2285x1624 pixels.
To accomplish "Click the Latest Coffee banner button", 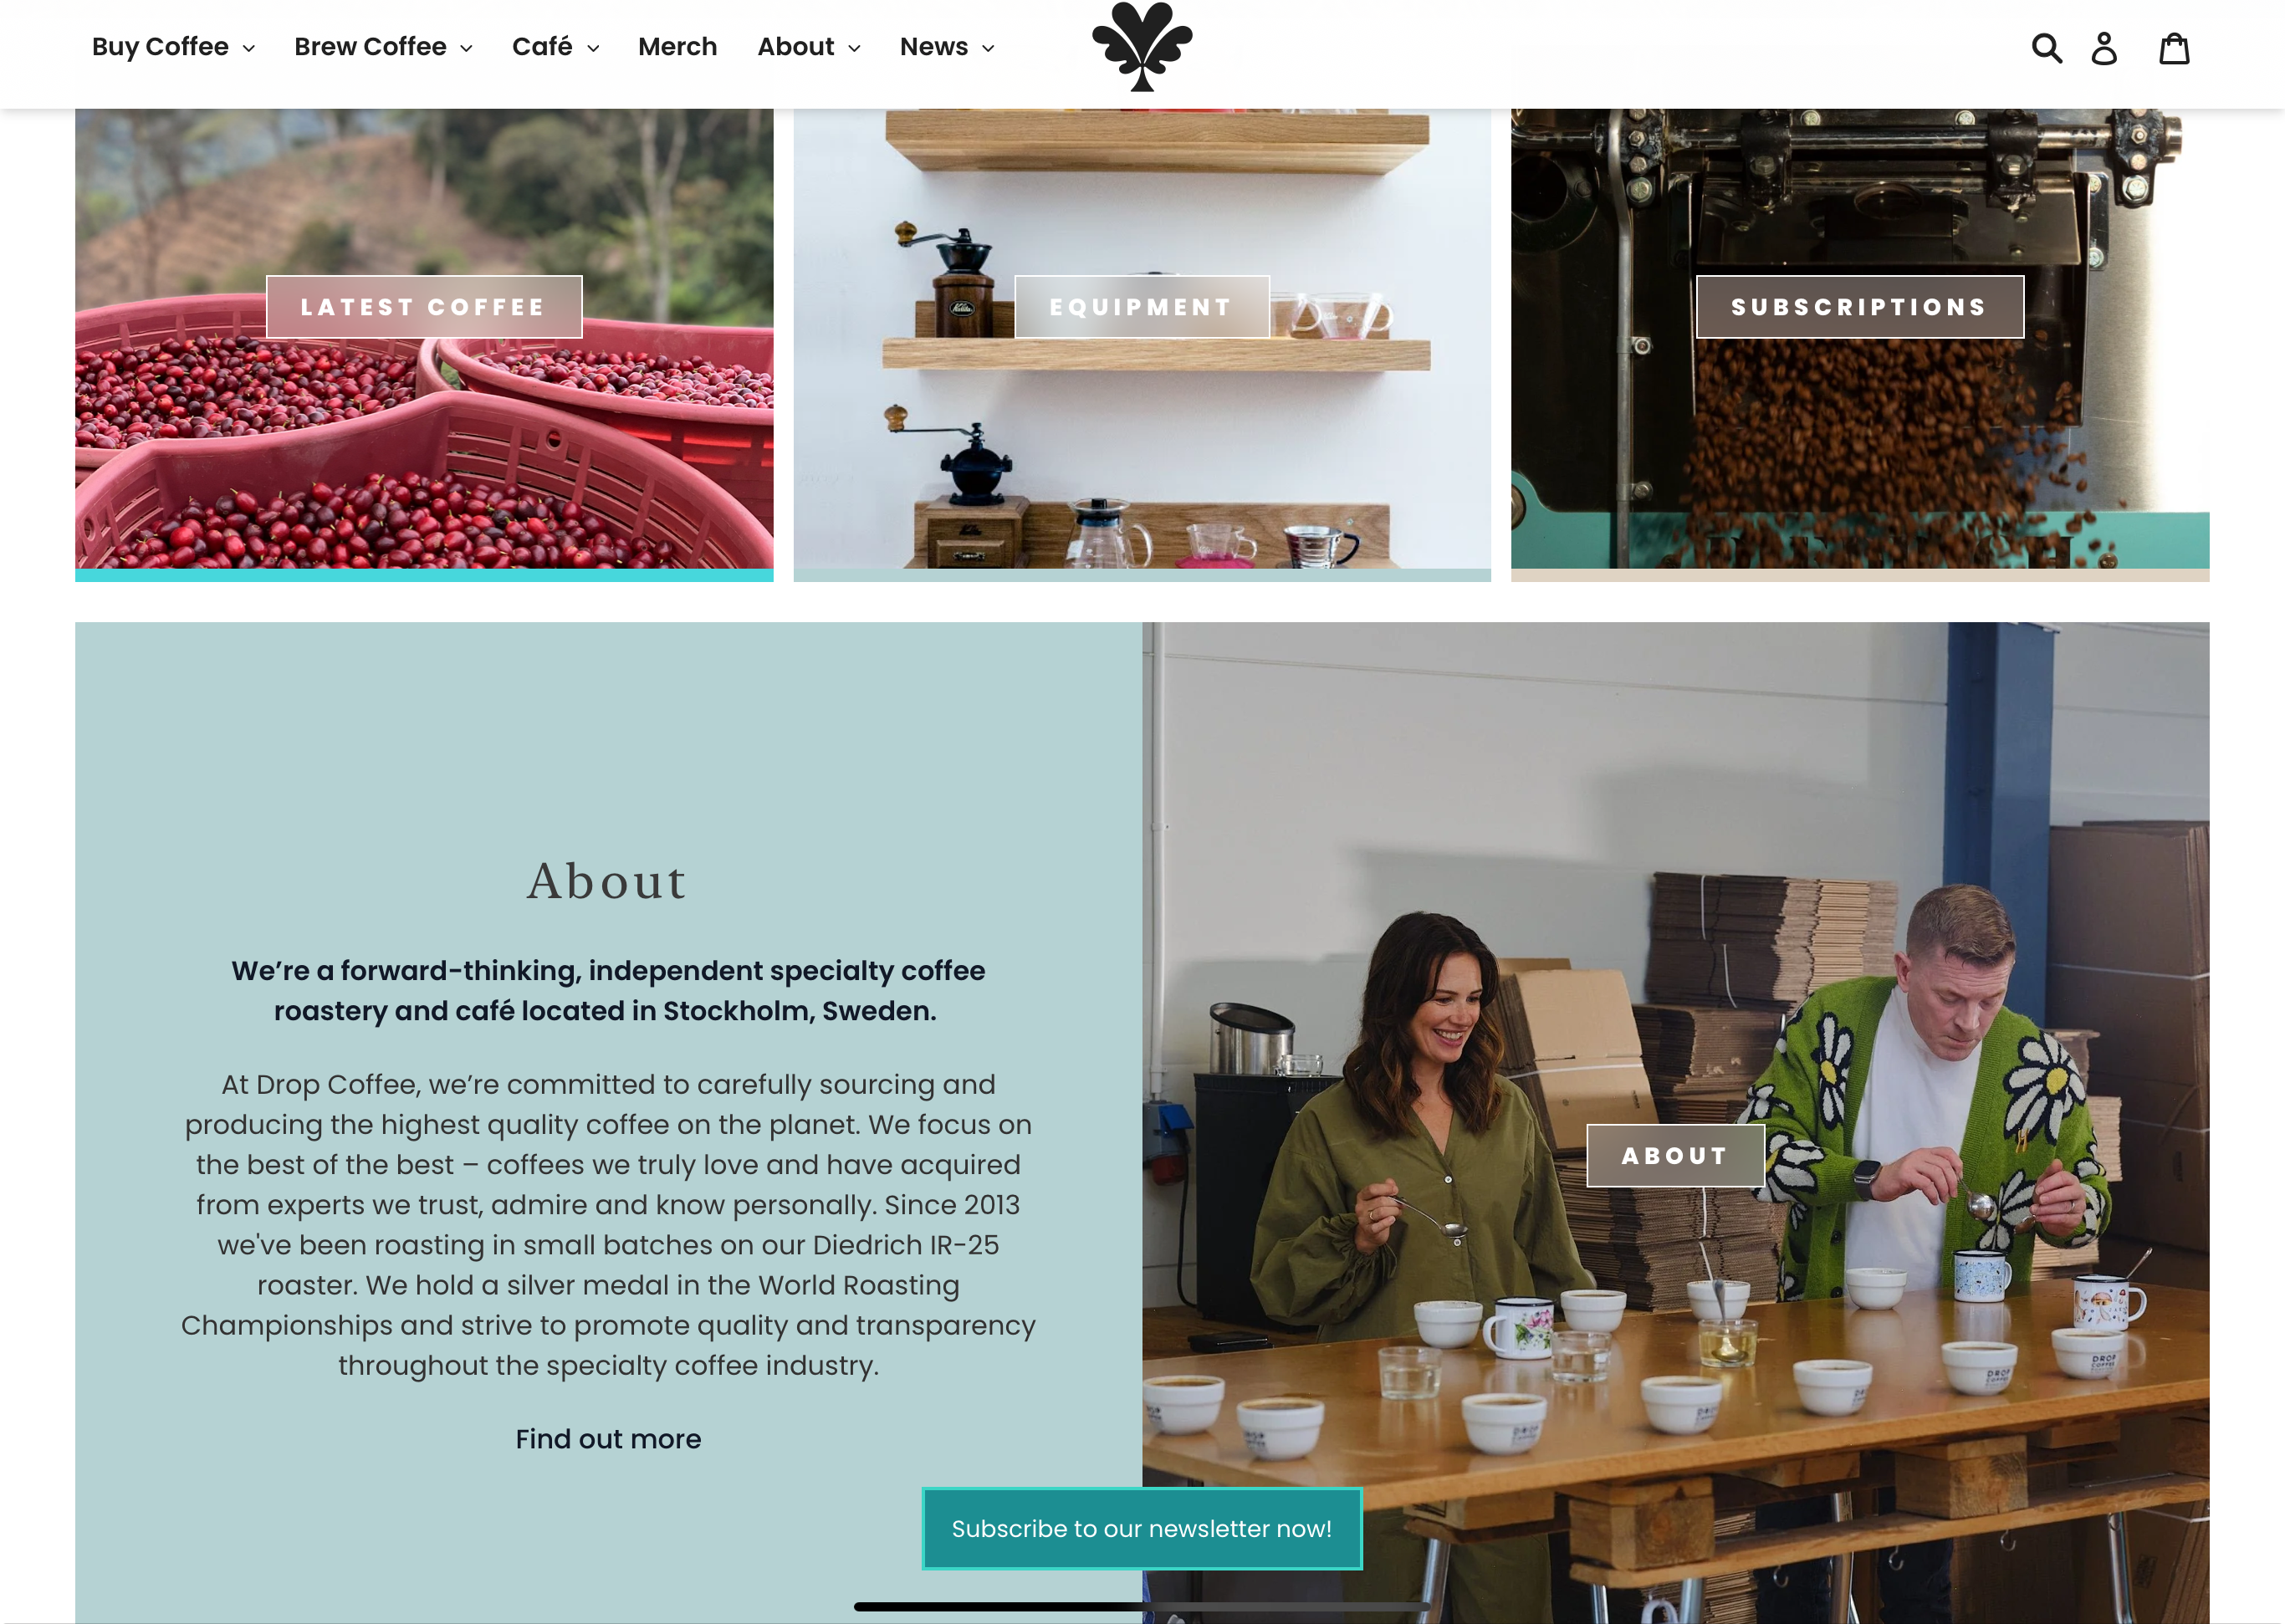I will click(x=424, y=307).
